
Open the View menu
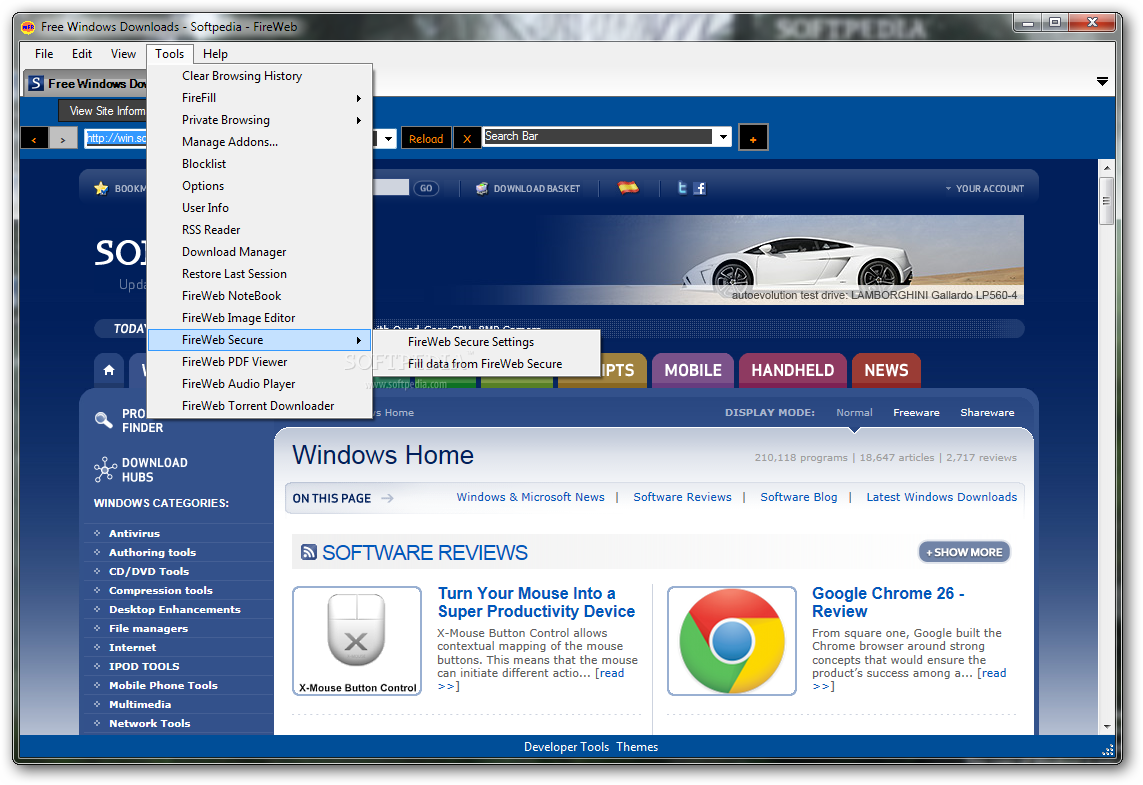[123, 54]
